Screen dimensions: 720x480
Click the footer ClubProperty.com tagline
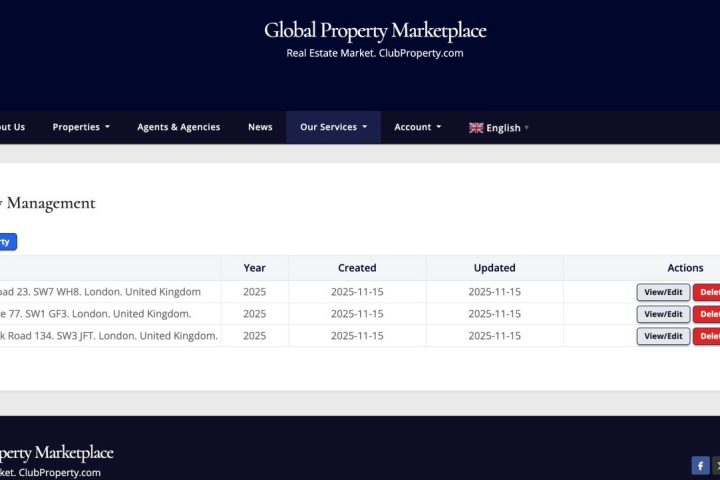pos(50,473)
